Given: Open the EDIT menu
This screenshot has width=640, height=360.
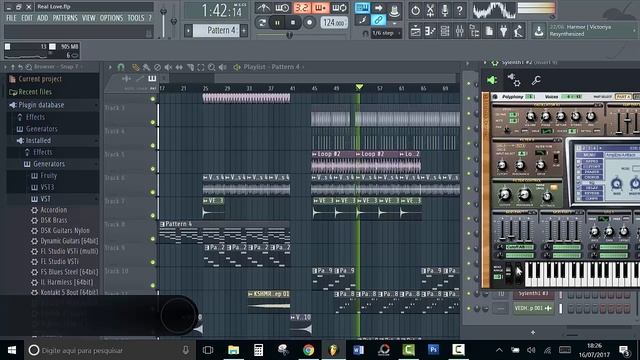Looking at the screenshot, I should (27, 18).
